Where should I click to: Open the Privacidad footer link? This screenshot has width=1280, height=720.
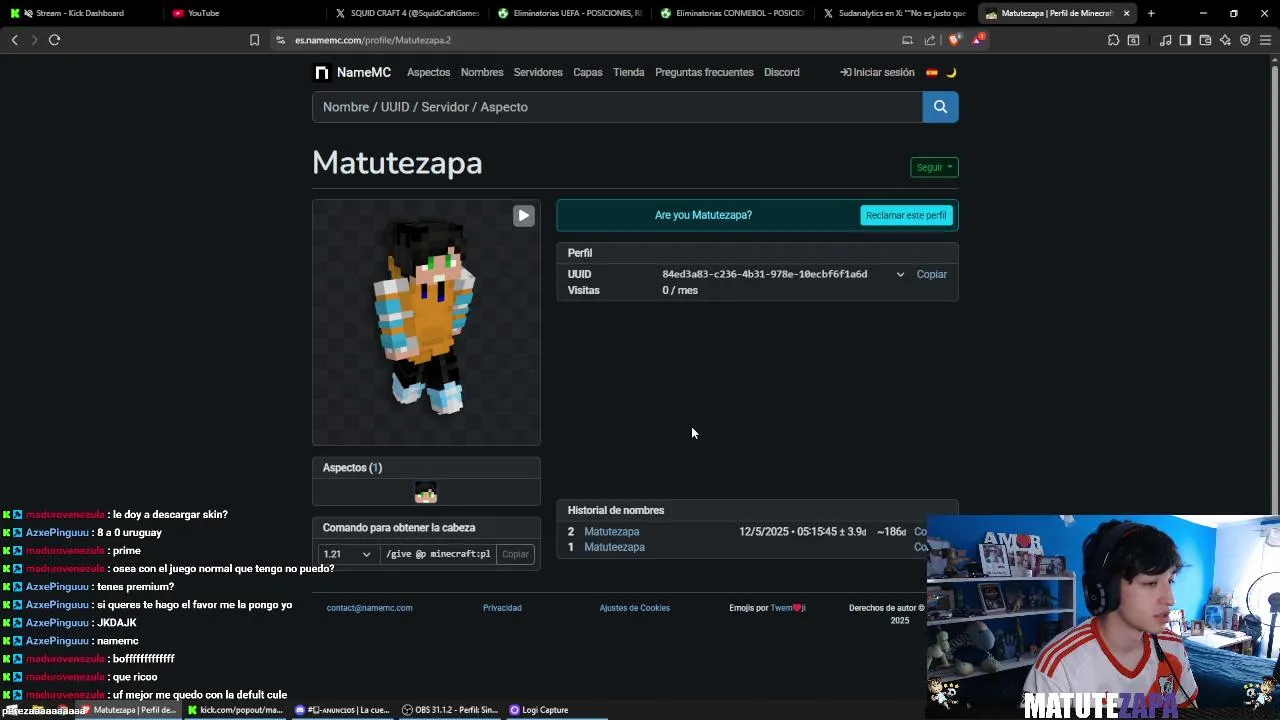[x=502, y=608]
